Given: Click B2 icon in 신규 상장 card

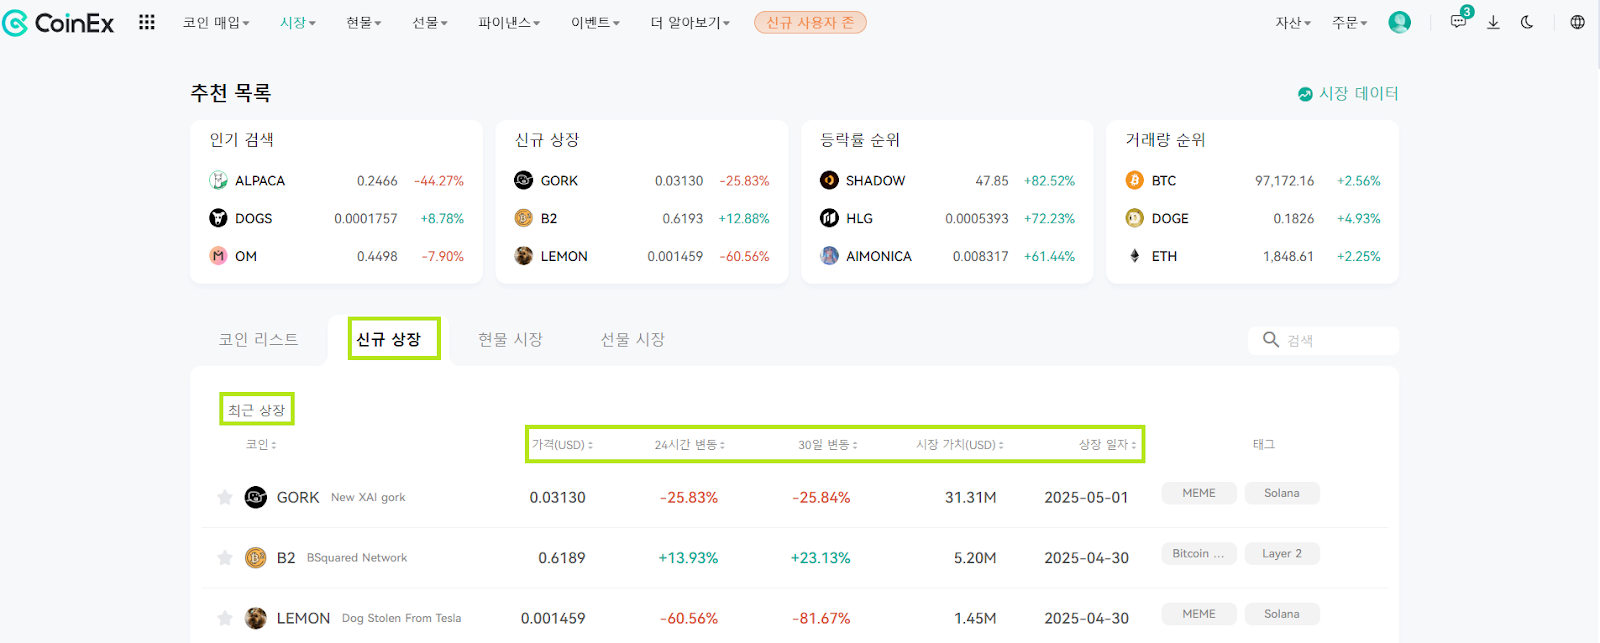Looking at the screenshot, I should (x=523, y=218).
